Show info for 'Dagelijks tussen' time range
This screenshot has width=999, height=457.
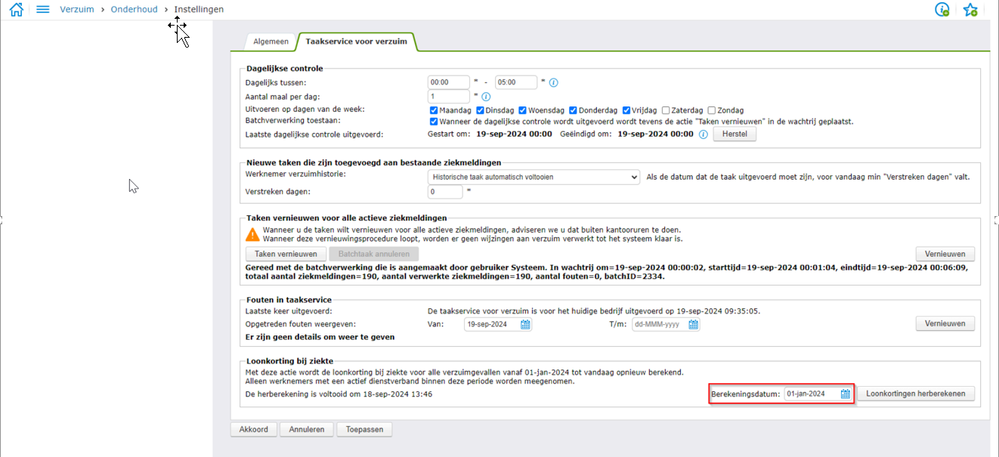point(554,83)
